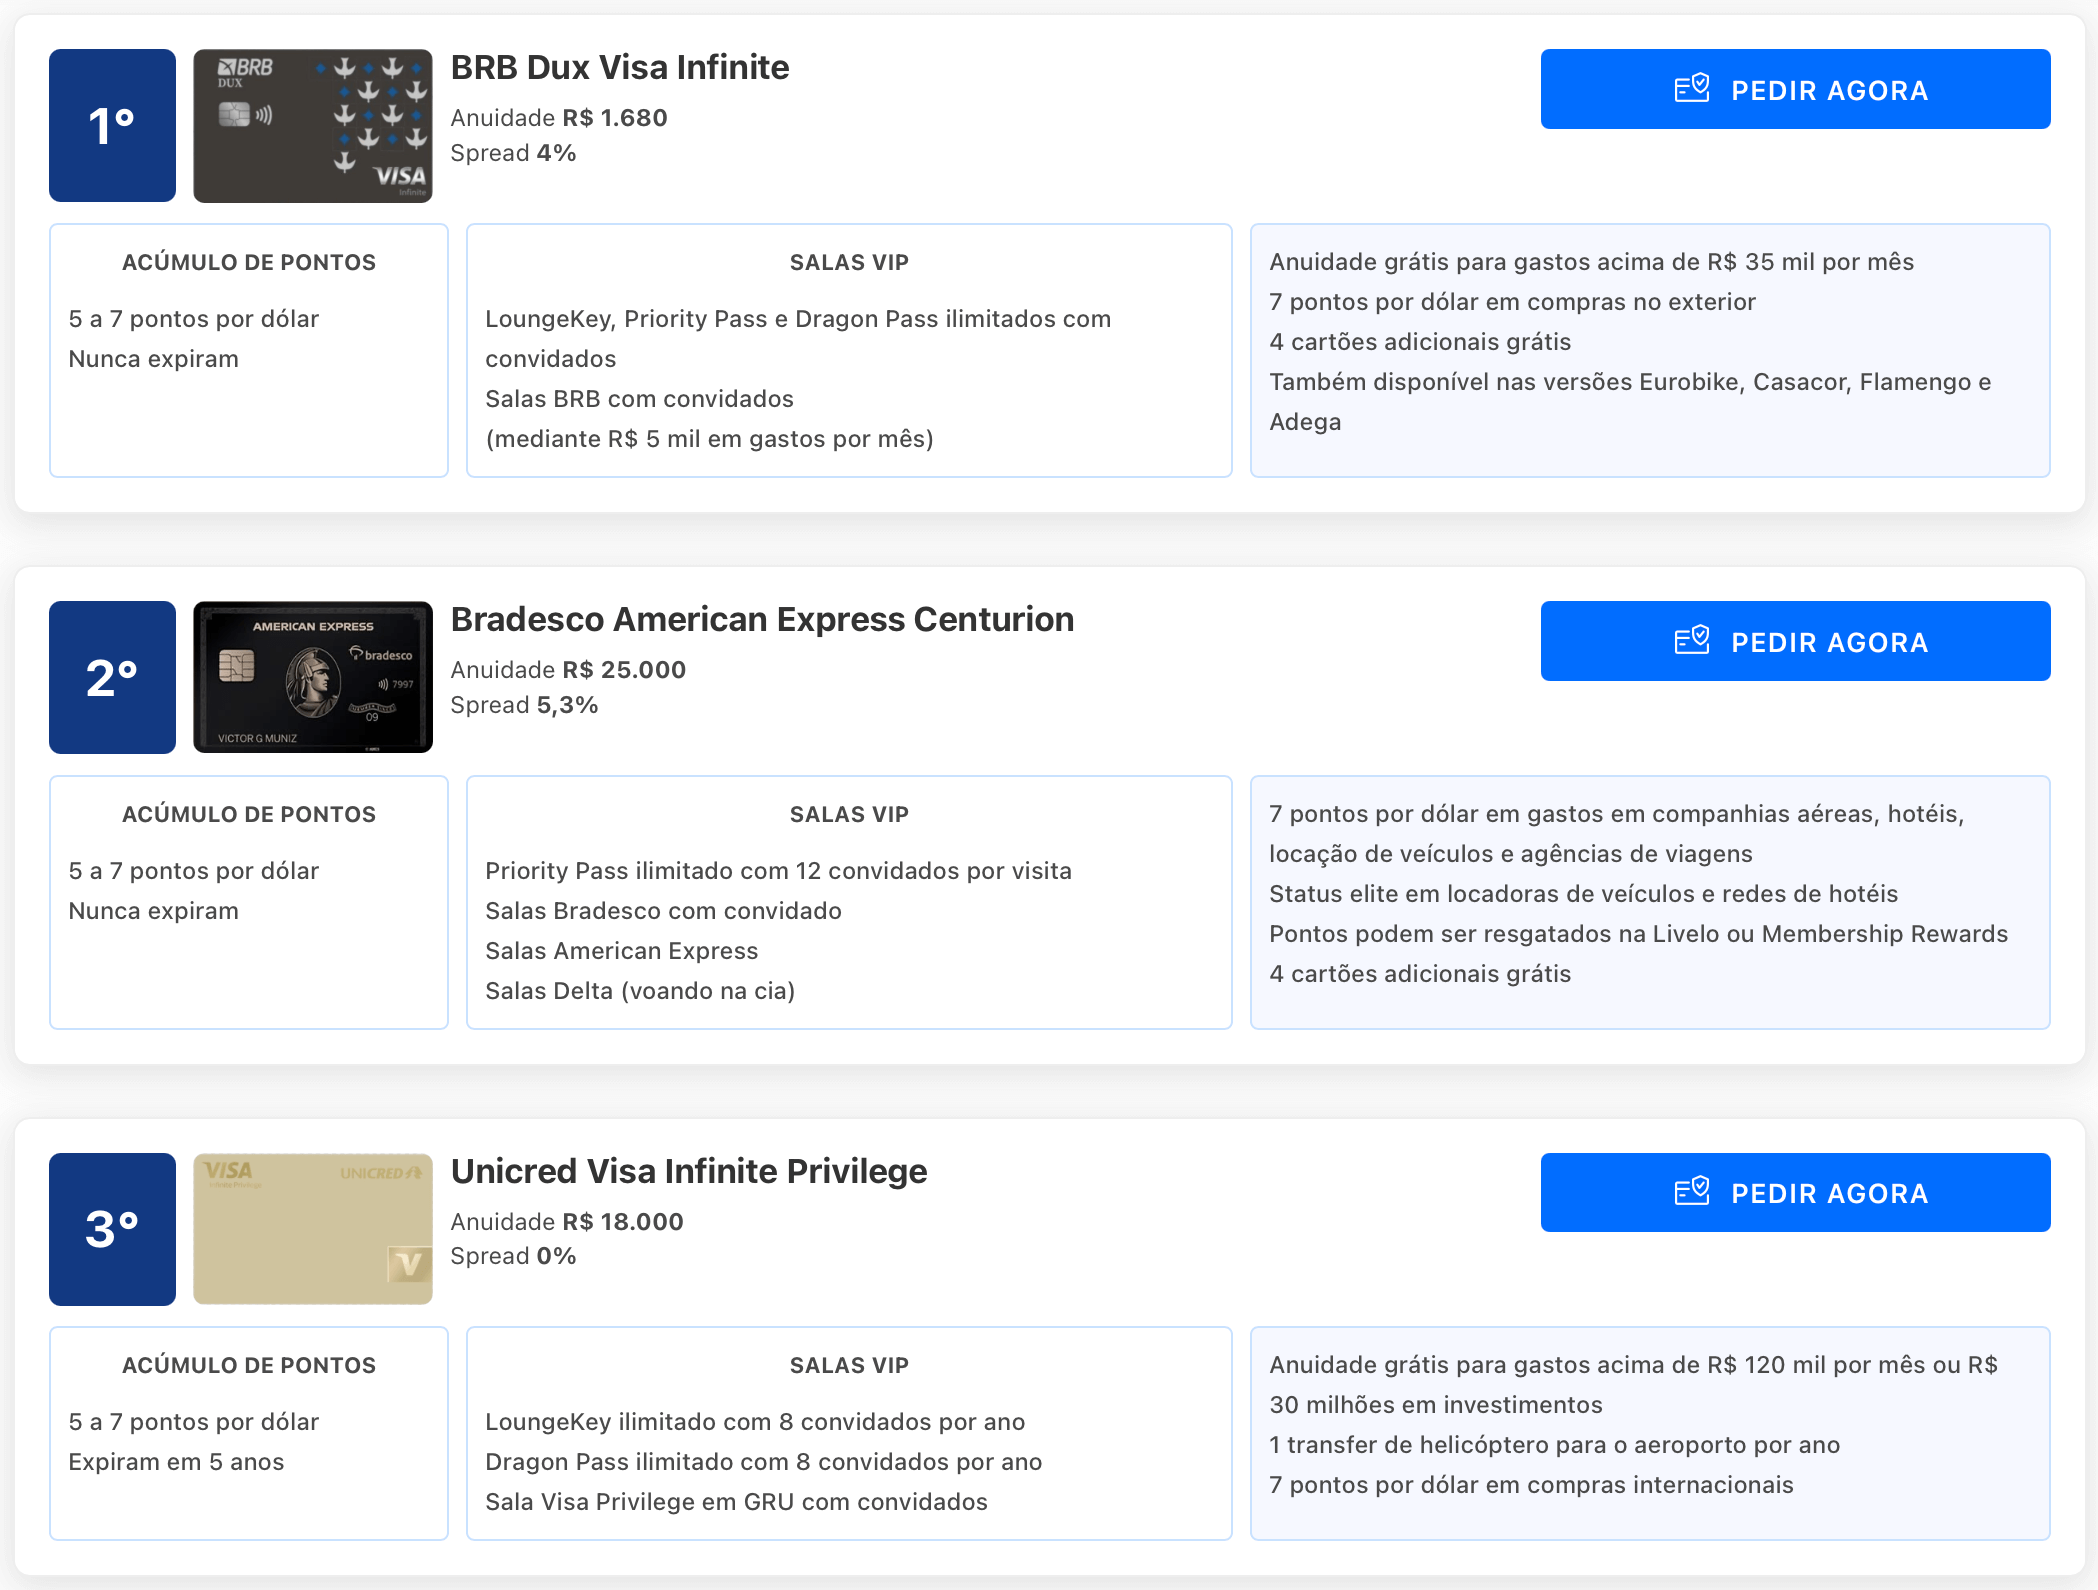Click the 1º ranking badge

pyautogui.click(x=112, y=126)
